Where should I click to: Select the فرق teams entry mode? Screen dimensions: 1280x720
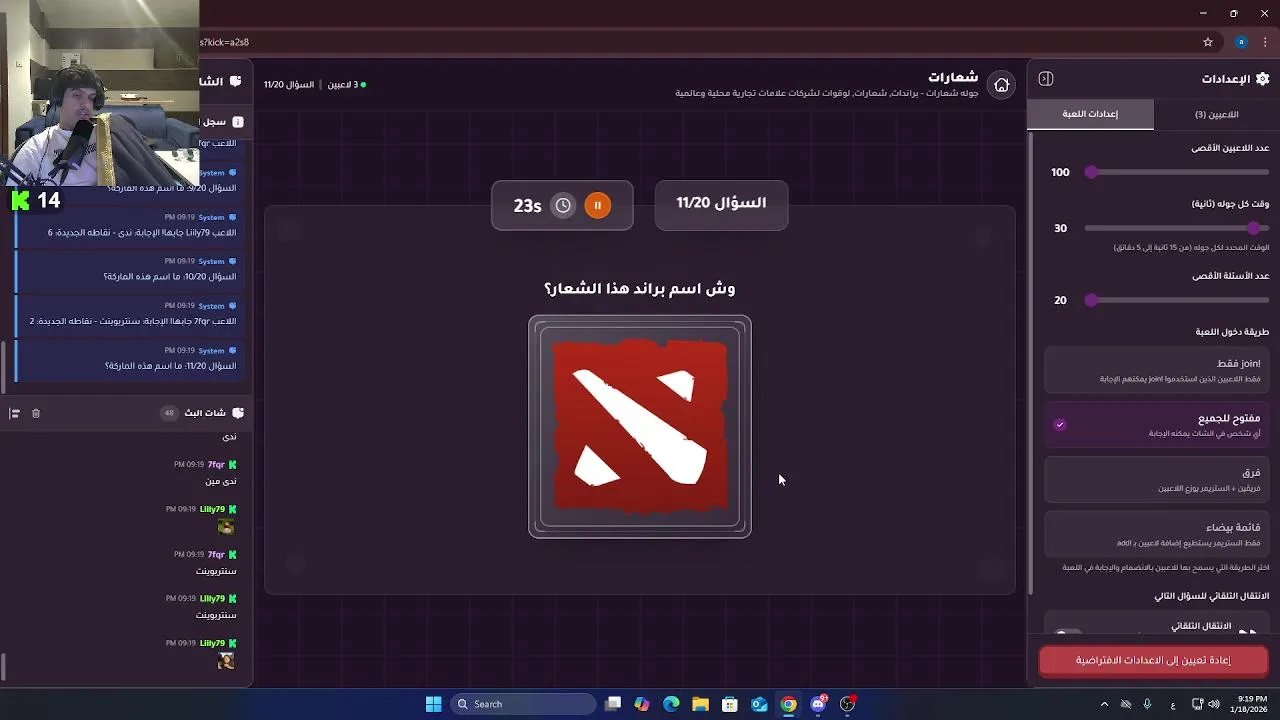click(1157, 479)
